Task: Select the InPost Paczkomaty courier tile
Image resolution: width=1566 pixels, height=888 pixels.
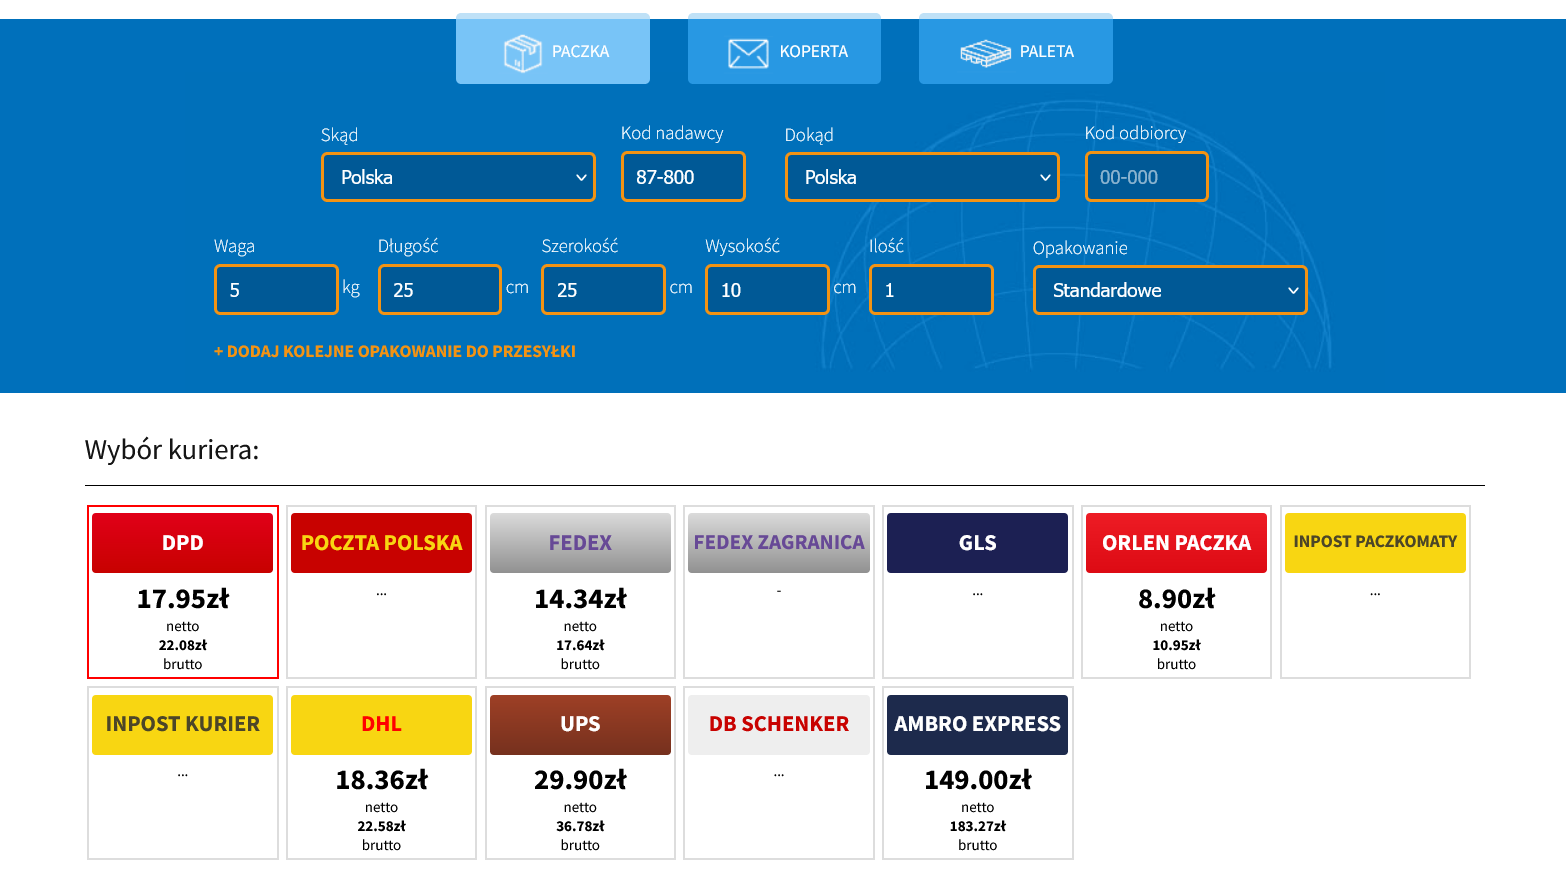Action: pyautogui.click(x=1375, y=591)
